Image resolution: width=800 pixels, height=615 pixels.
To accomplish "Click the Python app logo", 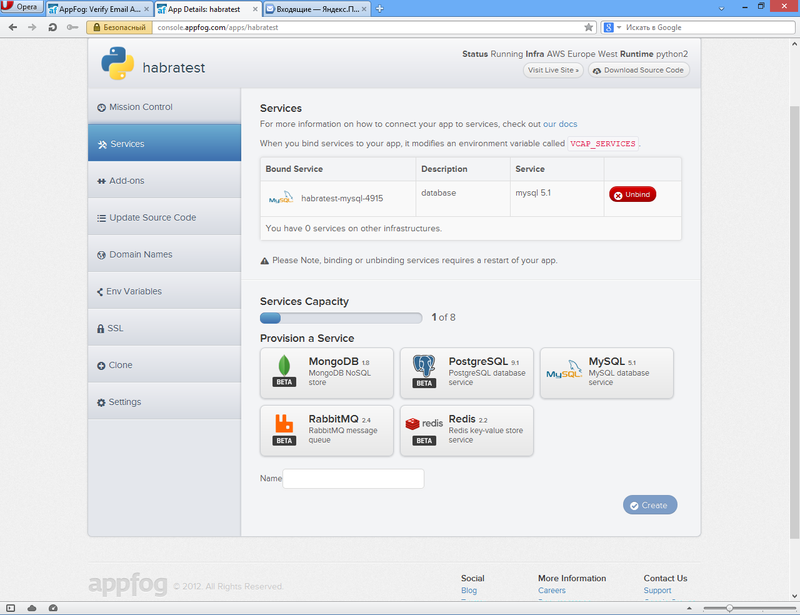I will tap(117, 63).
